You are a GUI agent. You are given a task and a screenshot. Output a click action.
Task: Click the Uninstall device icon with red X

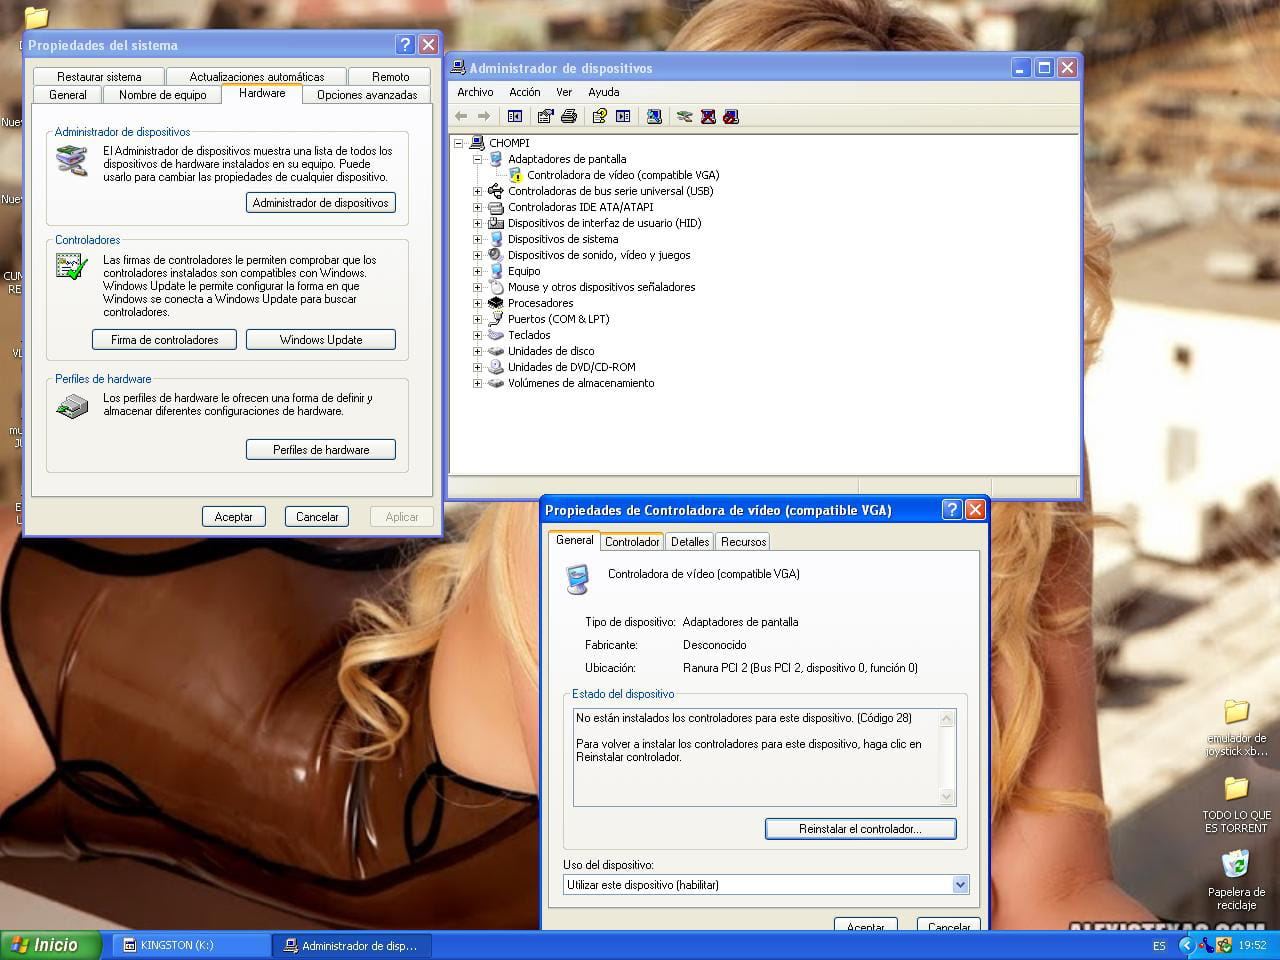tap(708, 116)
